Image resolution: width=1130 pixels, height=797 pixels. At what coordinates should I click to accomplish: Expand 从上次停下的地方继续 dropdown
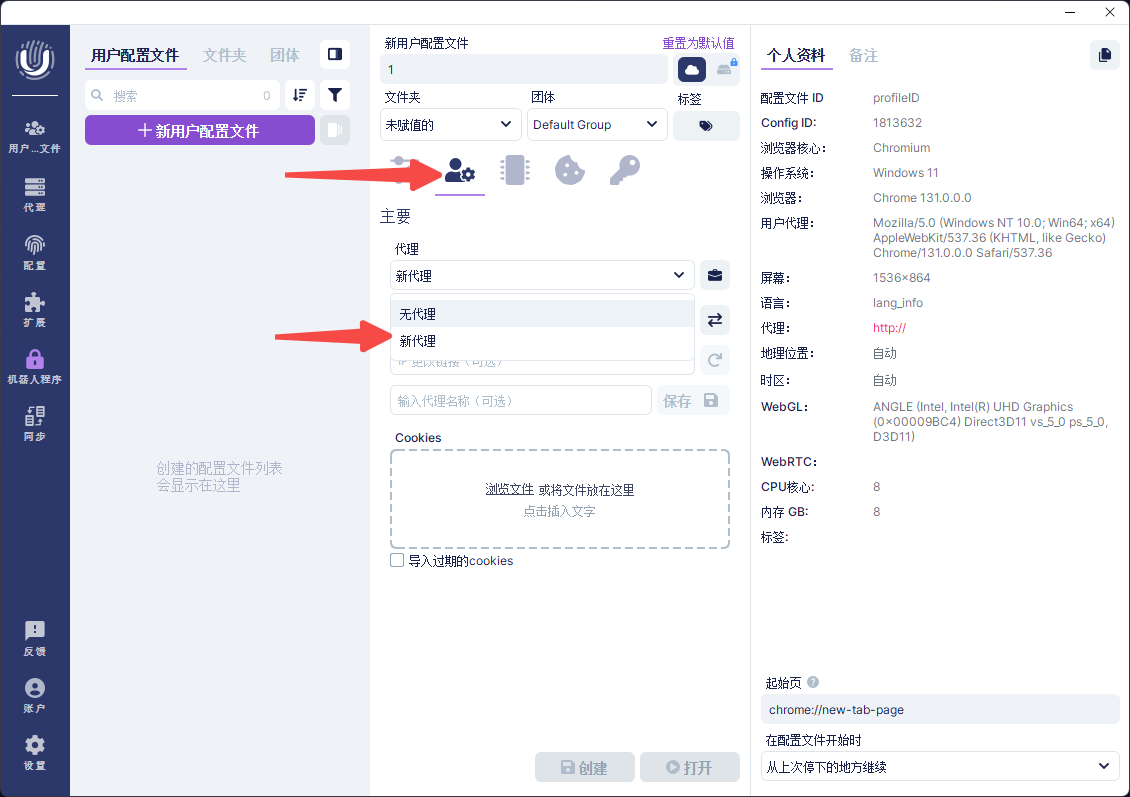(940, 767)
